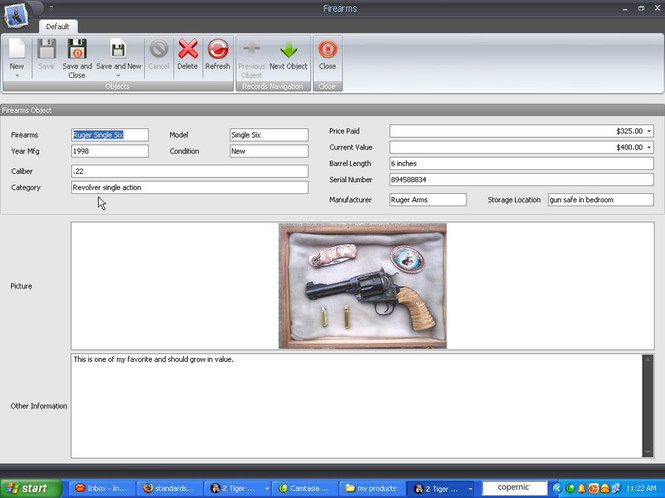Click the Other Information scrollbar
The height and width of the screenshot is (498, 665).
coord(648,406)
